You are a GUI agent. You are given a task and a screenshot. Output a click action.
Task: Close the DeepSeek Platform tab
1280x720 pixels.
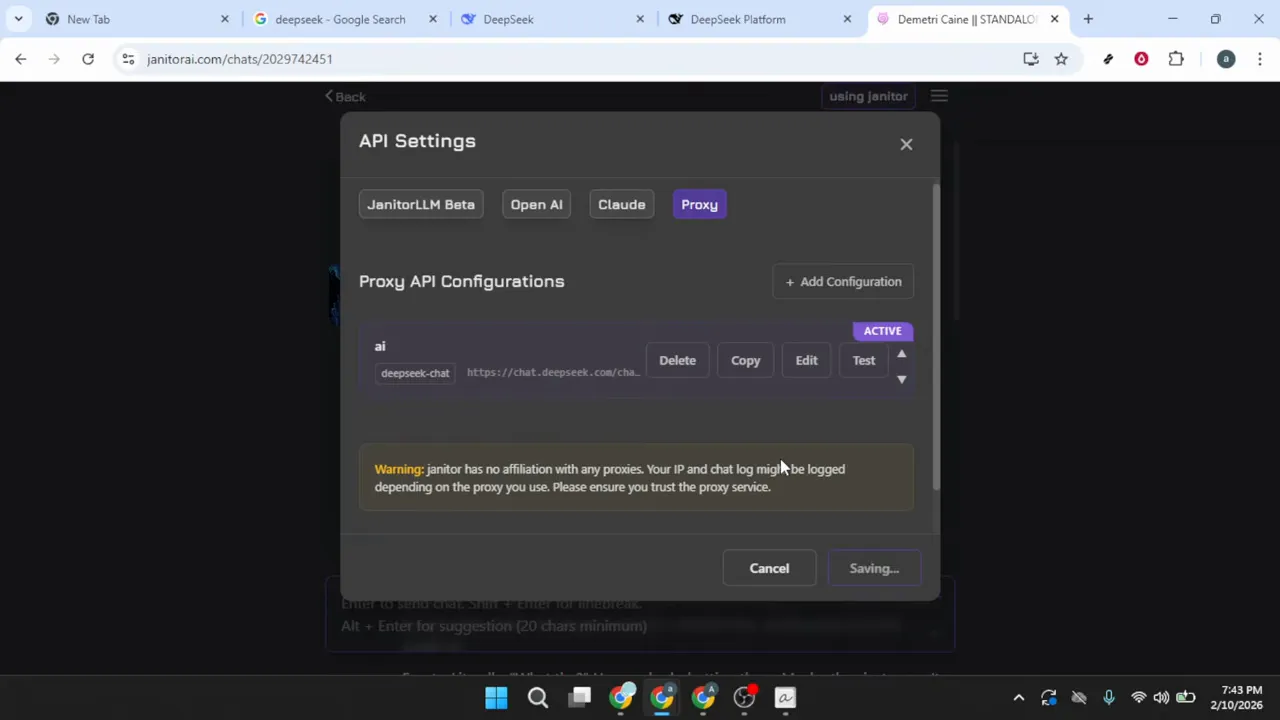(x=847, y=19)
